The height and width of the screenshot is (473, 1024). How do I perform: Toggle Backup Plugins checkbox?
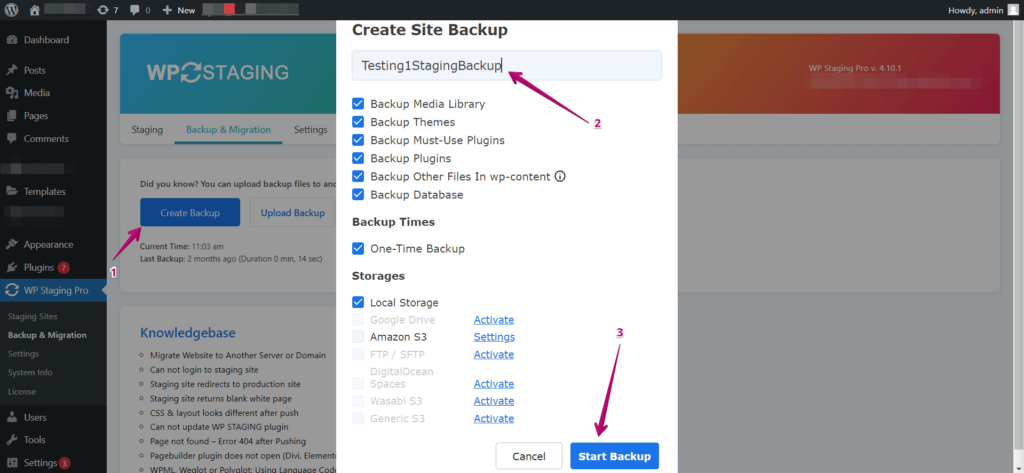[358, 158]
